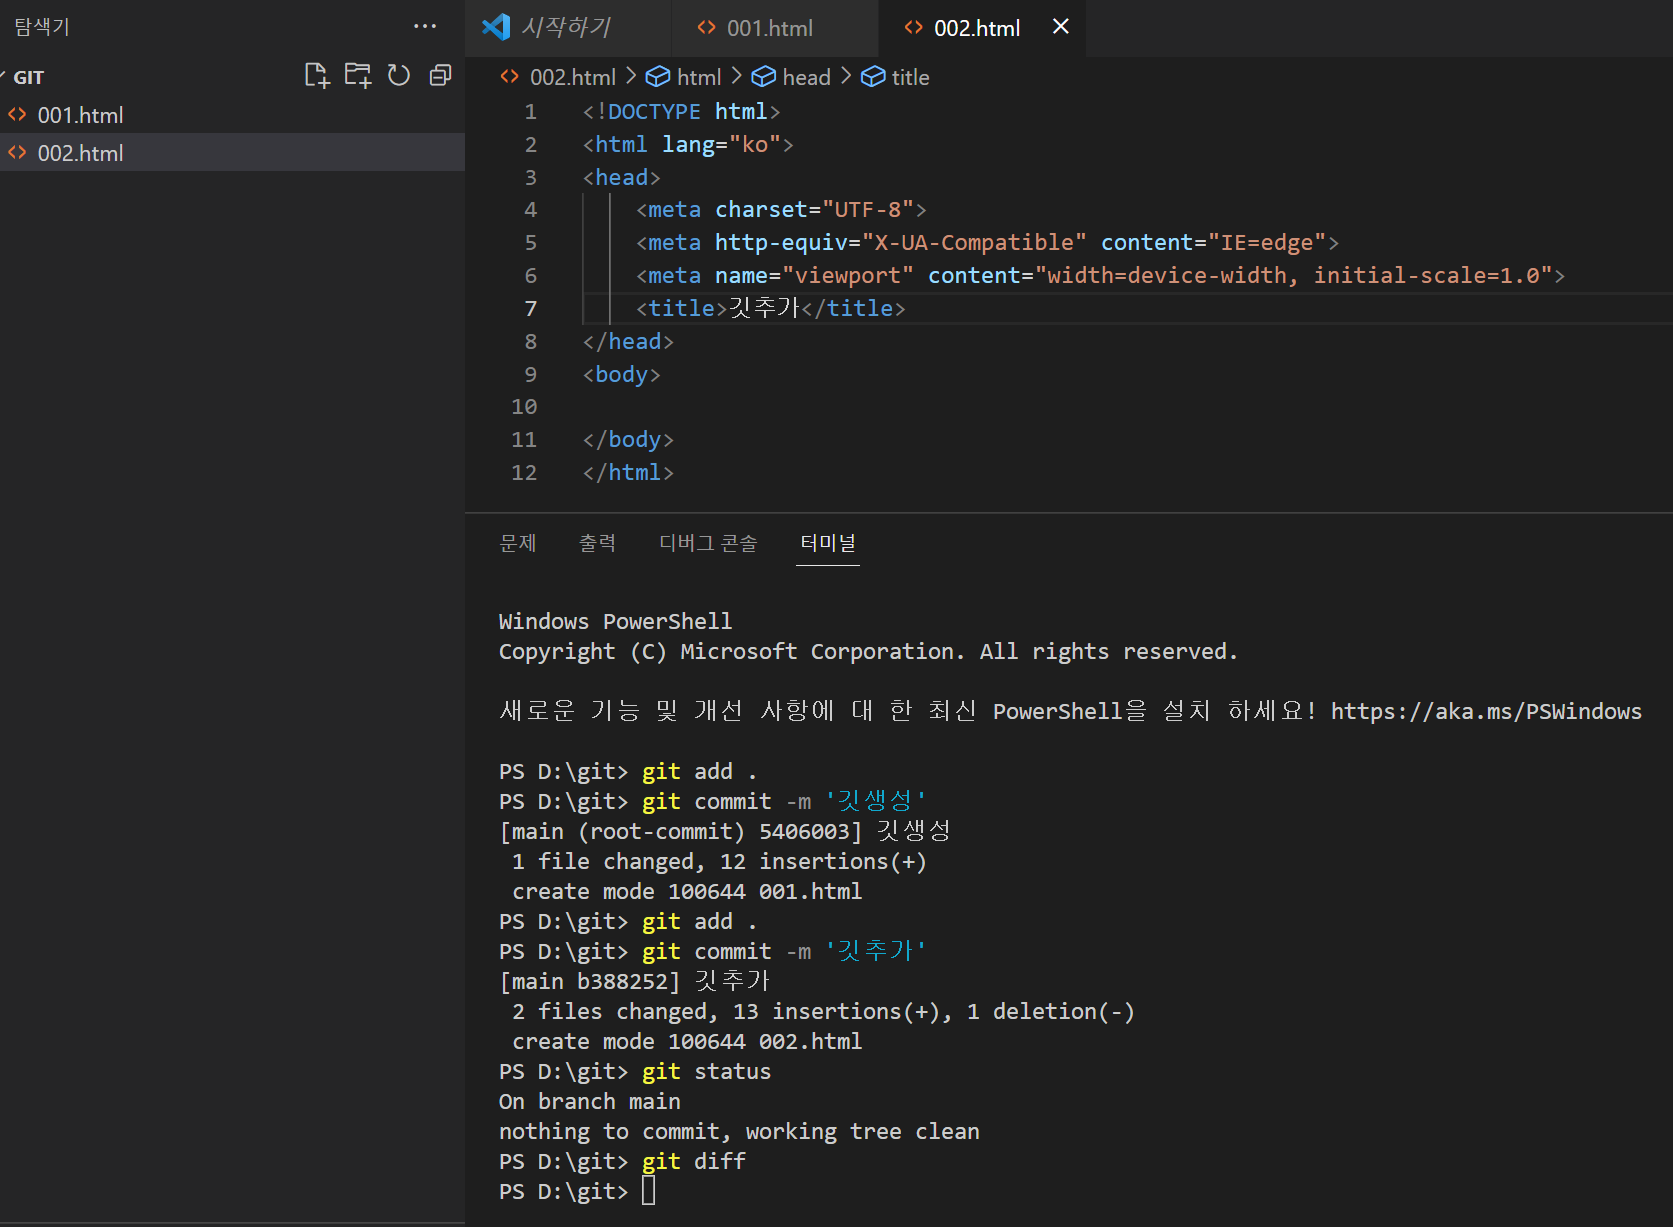Click the terminal cursor at the last prompt
This screenshot has height=1227, width=1673.
click(648, 1191)
